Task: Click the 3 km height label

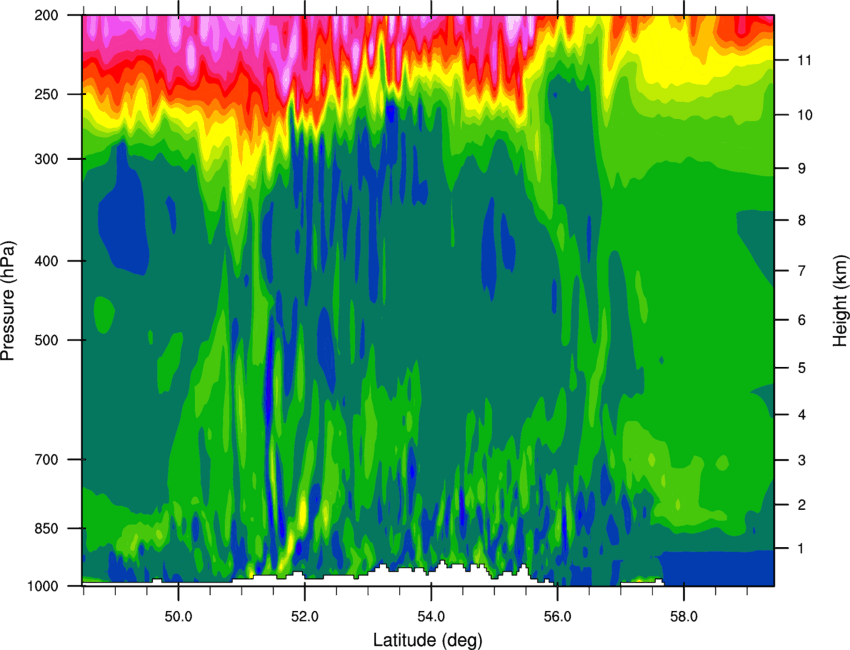Action: 802,460
